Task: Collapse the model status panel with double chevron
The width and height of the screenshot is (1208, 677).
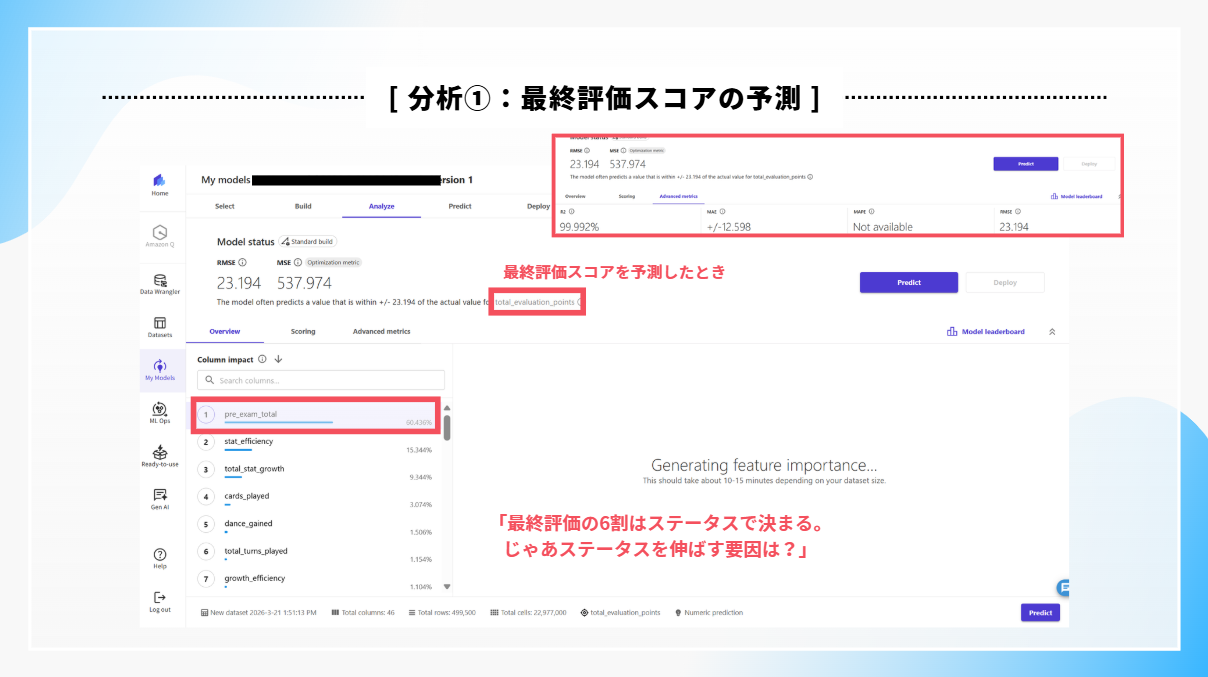Action: pos(1052,331)
